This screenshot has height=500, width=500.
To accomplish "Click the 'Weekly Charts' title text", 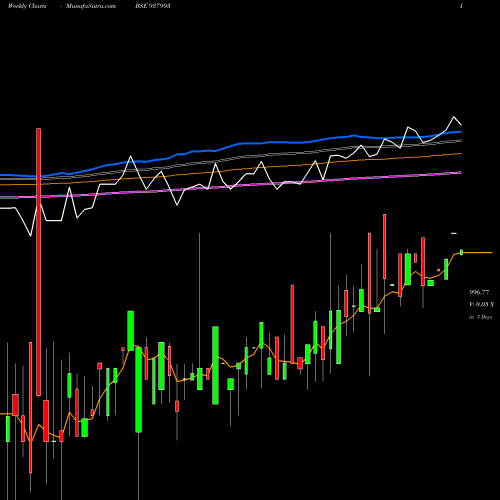I will 27,6.
